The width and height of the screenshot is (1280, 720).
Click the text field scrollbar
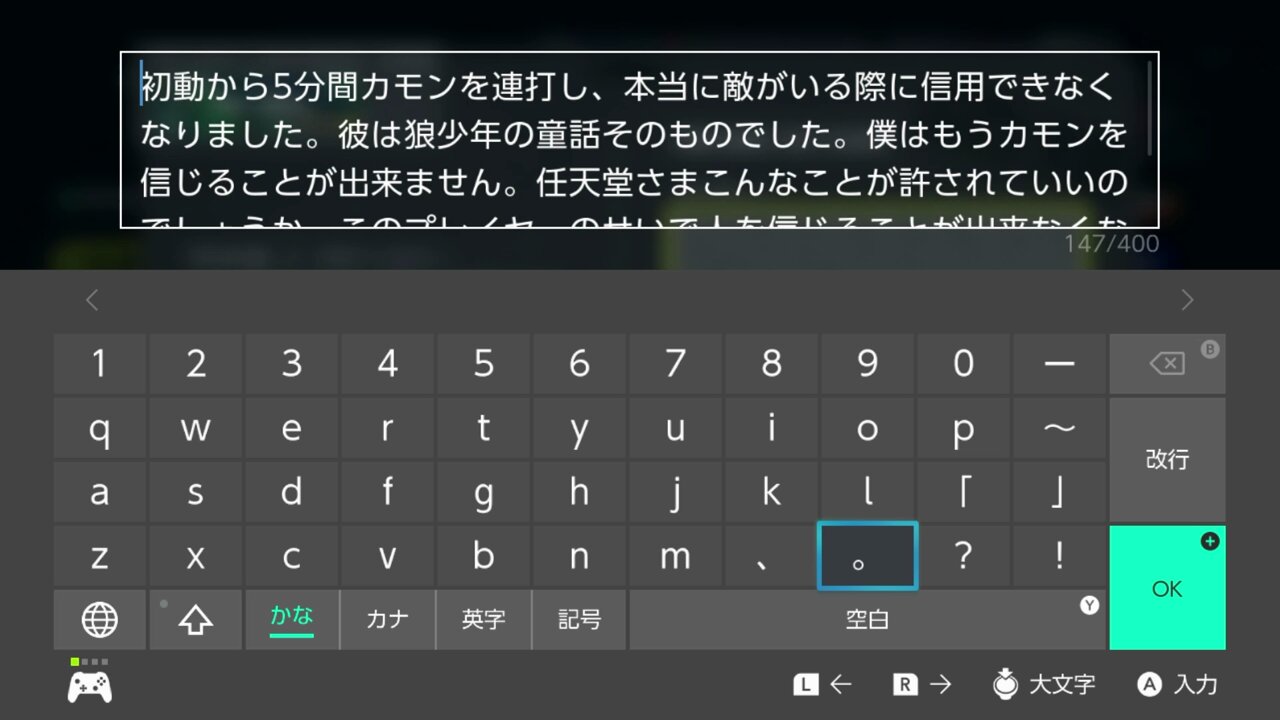[1150, 108]
